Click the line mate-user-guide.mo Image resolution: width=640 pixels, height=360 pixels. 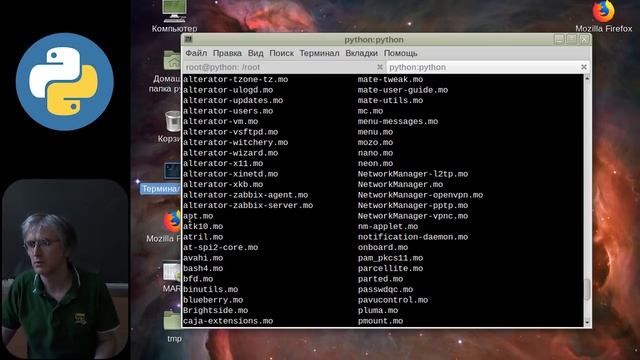pyautogui.click(x=403, y=90)
